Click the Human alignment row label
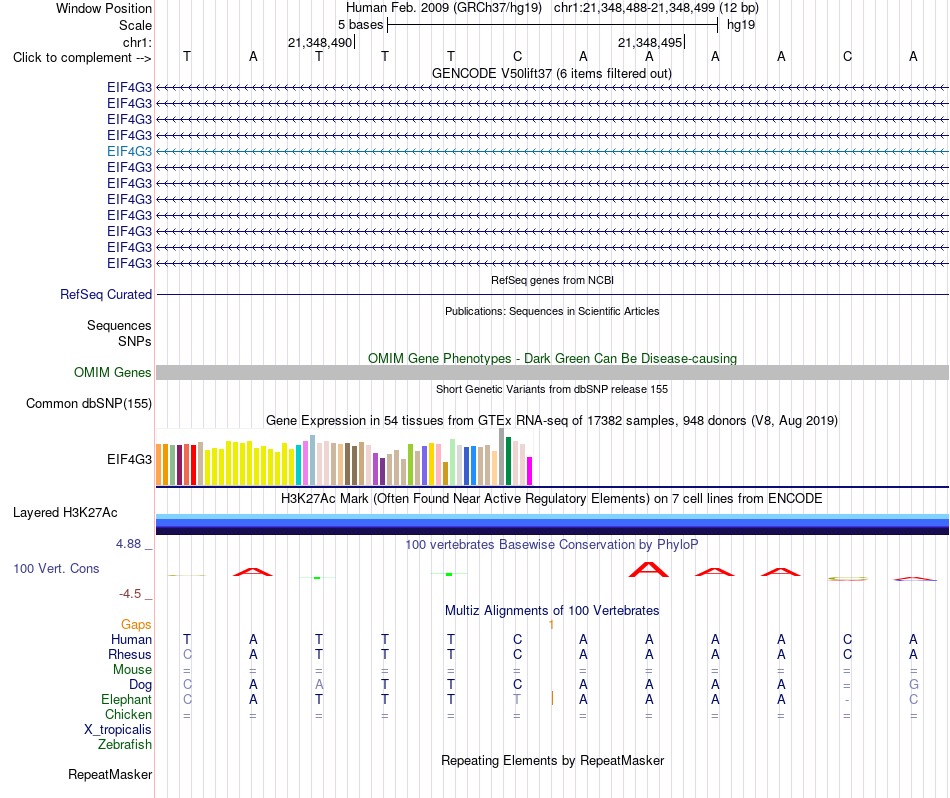 coord(131,640)
